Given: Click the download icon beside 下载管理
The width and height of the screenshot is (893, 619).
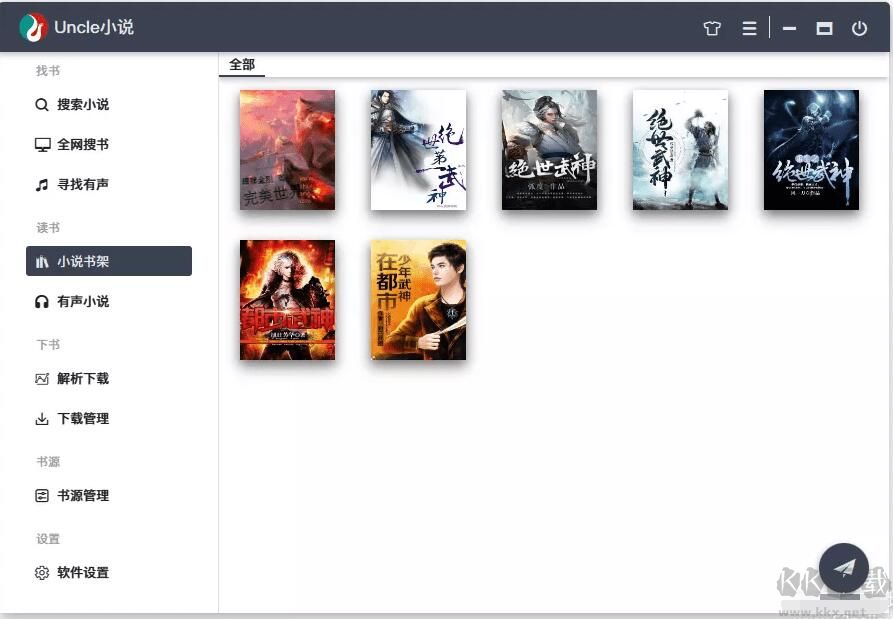Looking at the screenshot, I should pyautogui.click(x=42, y=419).
